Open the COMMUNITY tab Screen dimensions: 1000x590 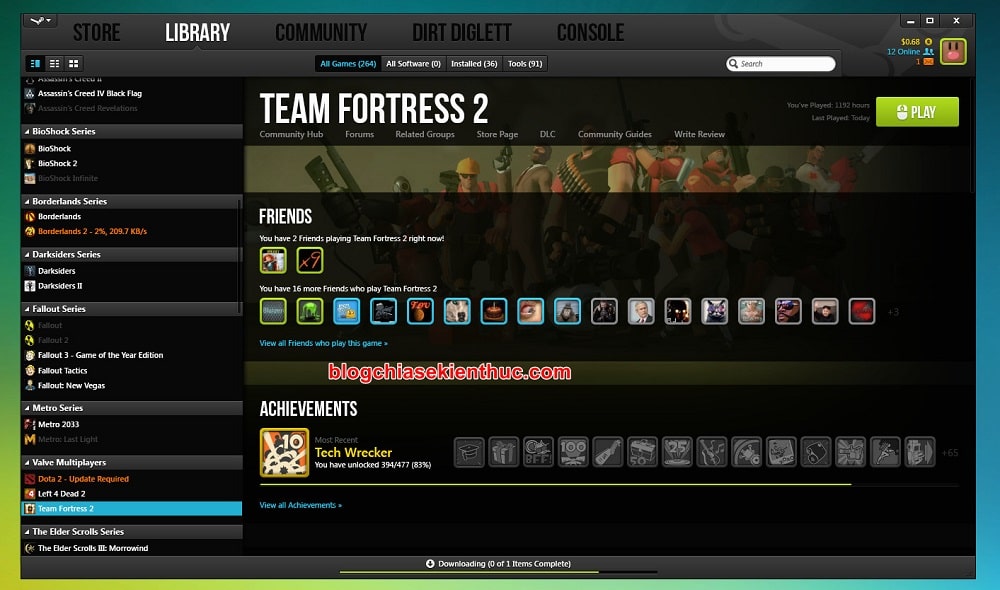[321, 33]
